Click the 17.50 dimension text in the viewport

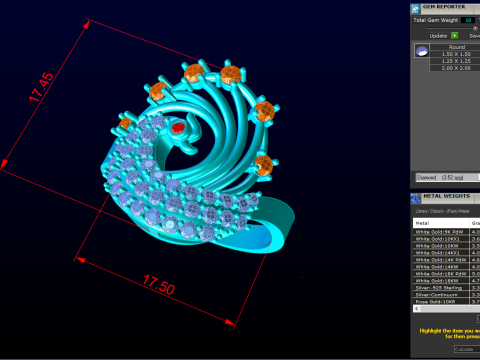tap(159, 285)
